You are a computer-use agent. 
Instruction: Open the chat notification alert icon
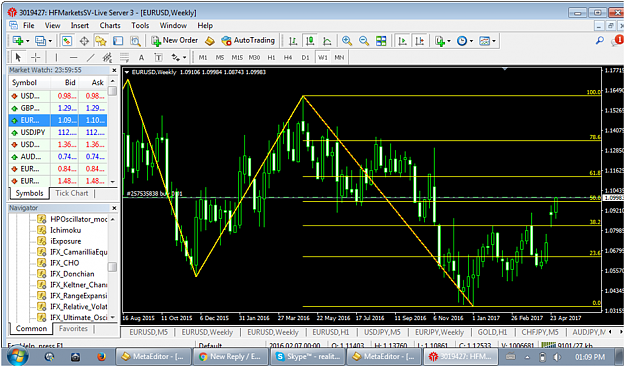(617, 40)
